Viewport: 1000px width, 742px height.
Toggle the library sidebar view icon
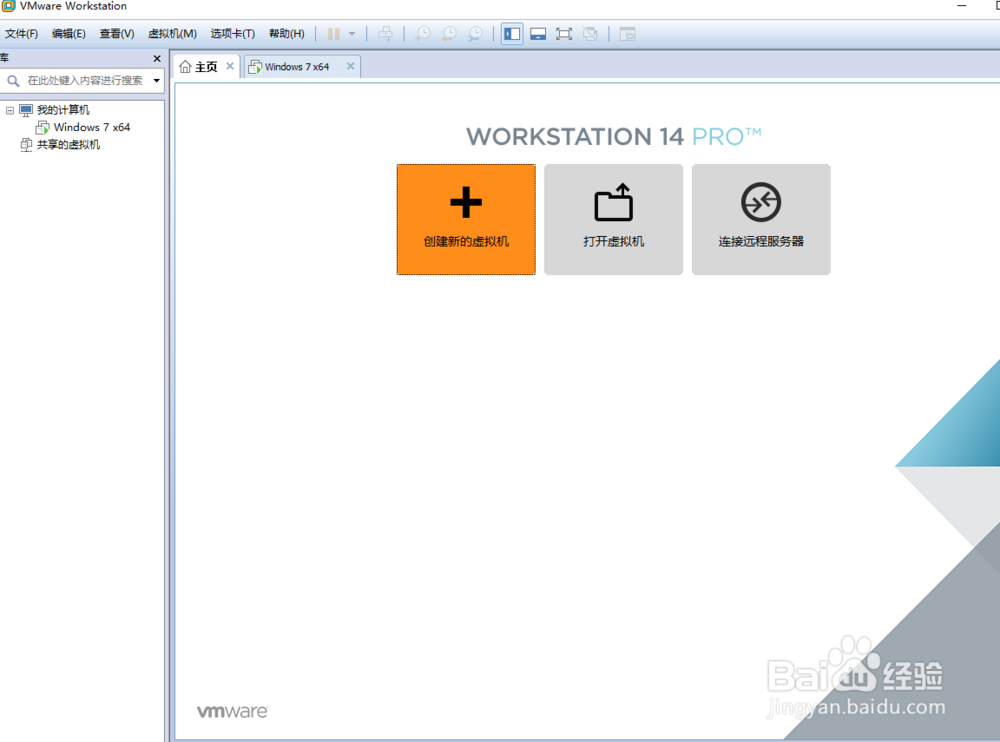click(512, 34)
